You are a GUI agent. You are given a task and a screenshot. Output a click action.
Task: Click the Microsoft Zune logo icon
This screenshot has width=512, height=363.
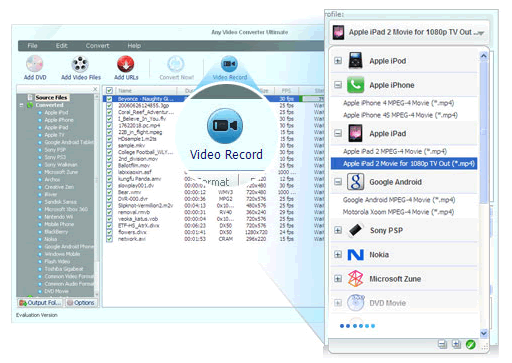355,279
